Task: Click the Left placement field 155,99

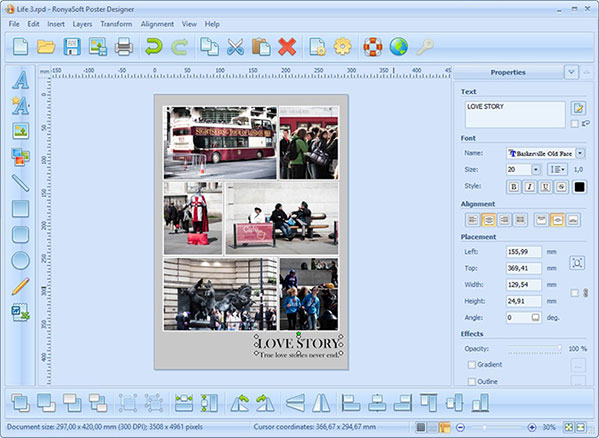Action: (523, 252)
